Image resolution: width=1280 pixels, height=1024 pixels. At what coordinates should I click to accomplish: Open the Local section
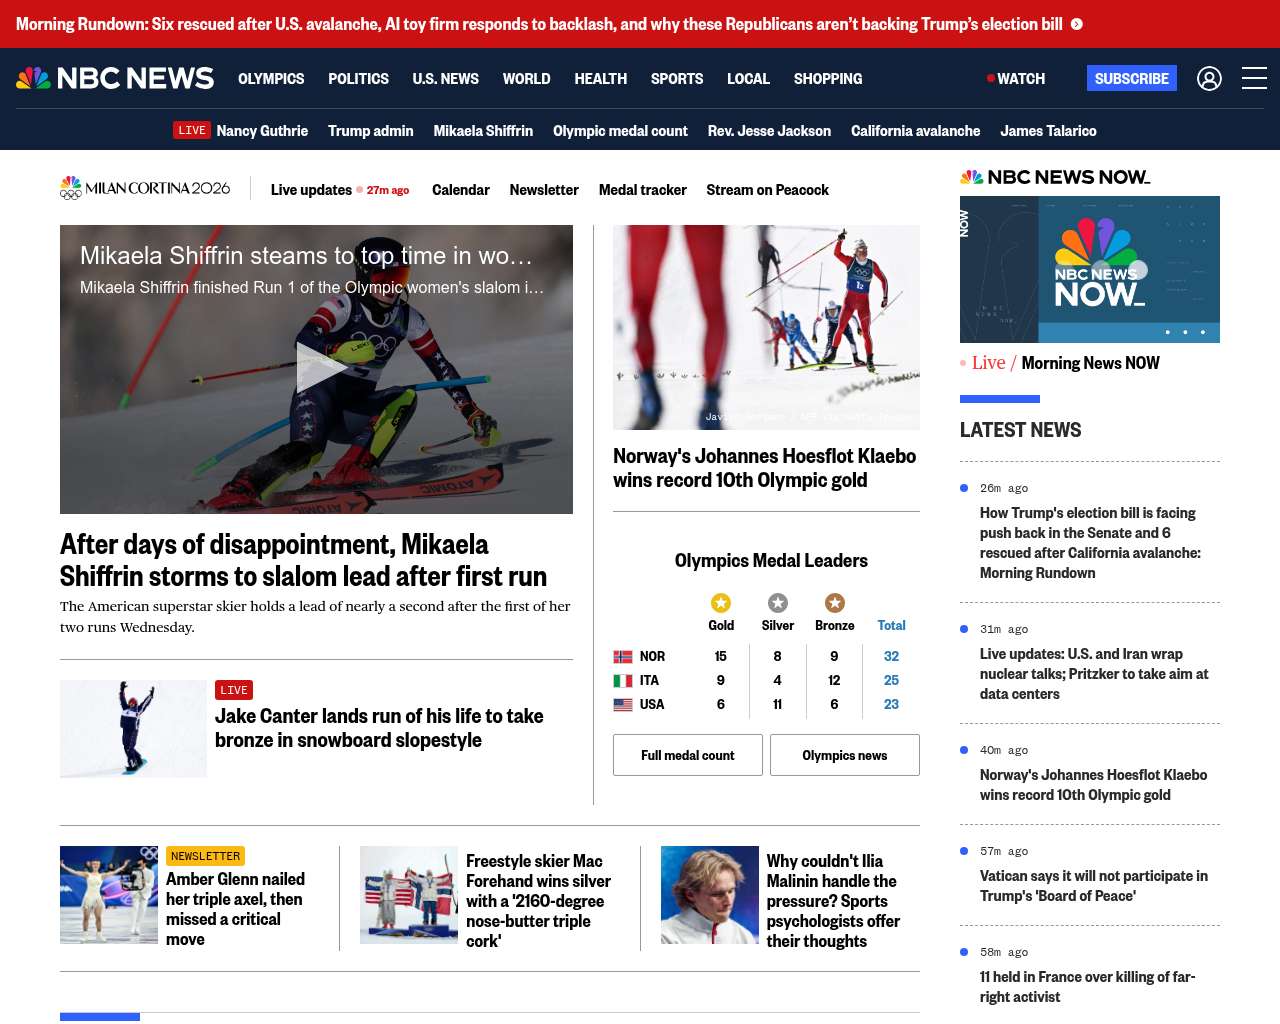748,78
